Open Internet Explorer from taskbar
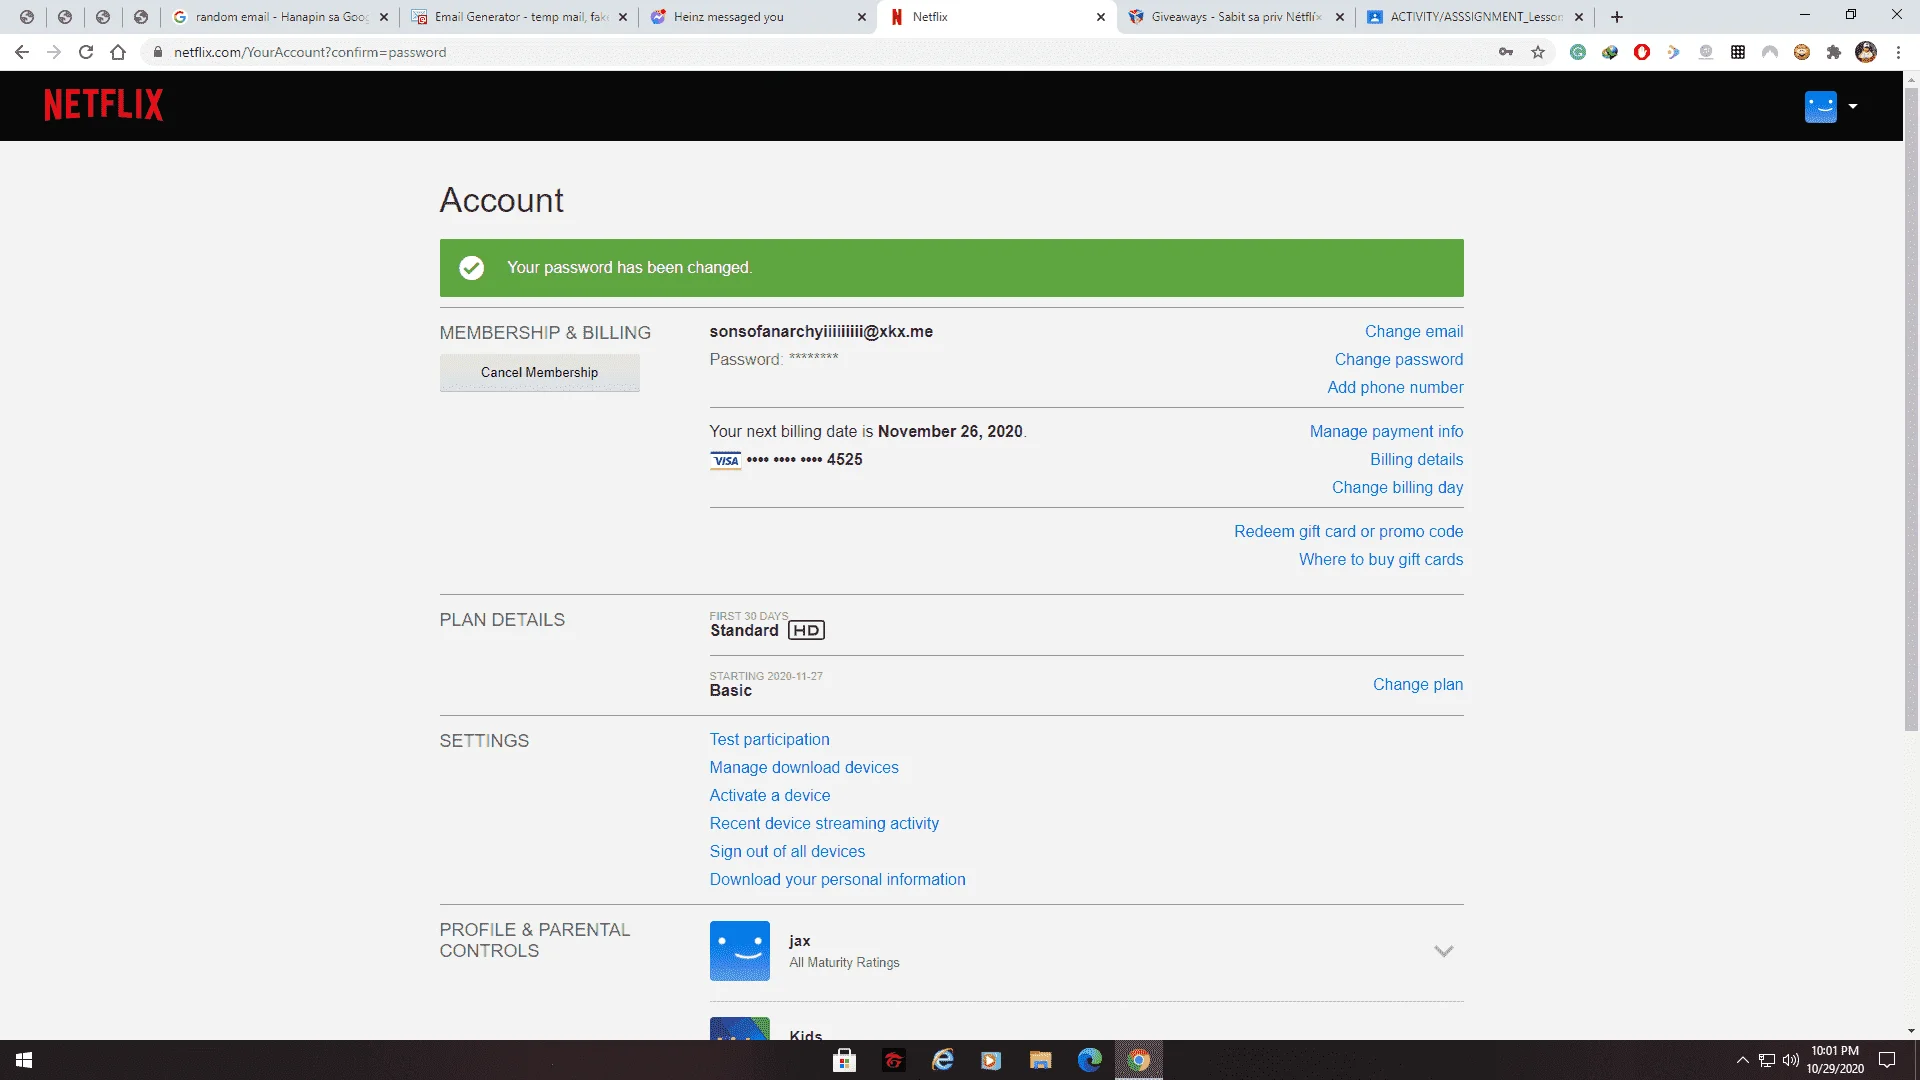The width and height of the screenshot is (1920, 1080). 942,1060
